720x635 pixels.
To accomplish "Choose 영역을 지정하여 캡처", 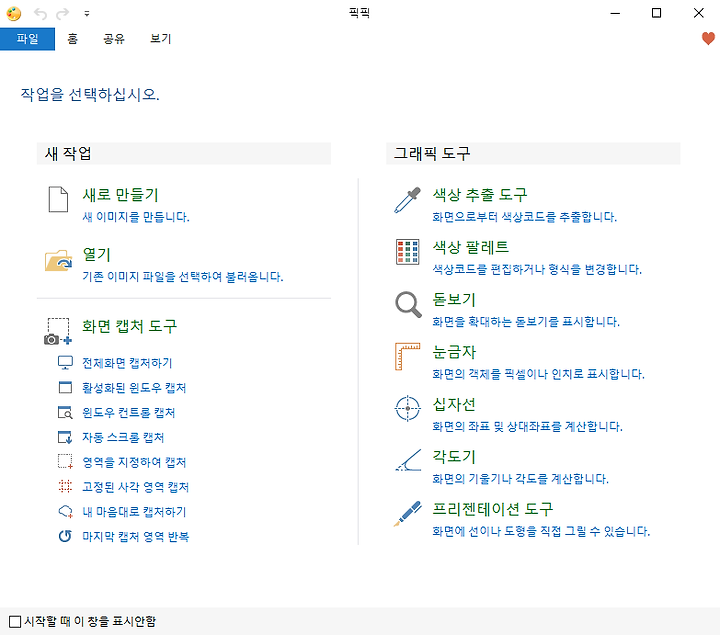I will (134, 462).
